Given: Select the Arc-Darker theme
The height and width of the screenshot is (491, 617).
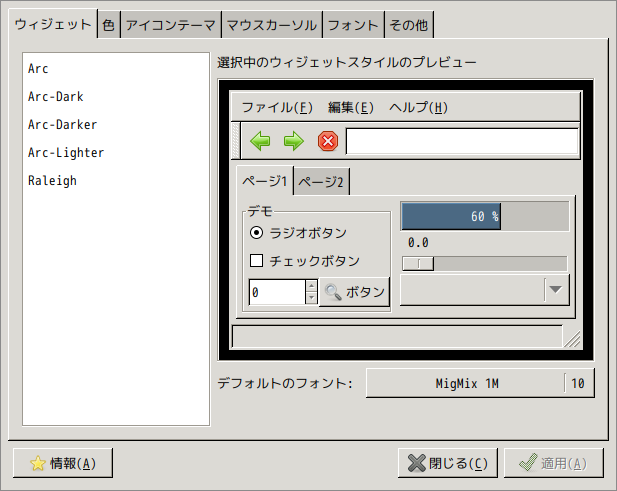Looking at the screenshot, I should (116, 124).
